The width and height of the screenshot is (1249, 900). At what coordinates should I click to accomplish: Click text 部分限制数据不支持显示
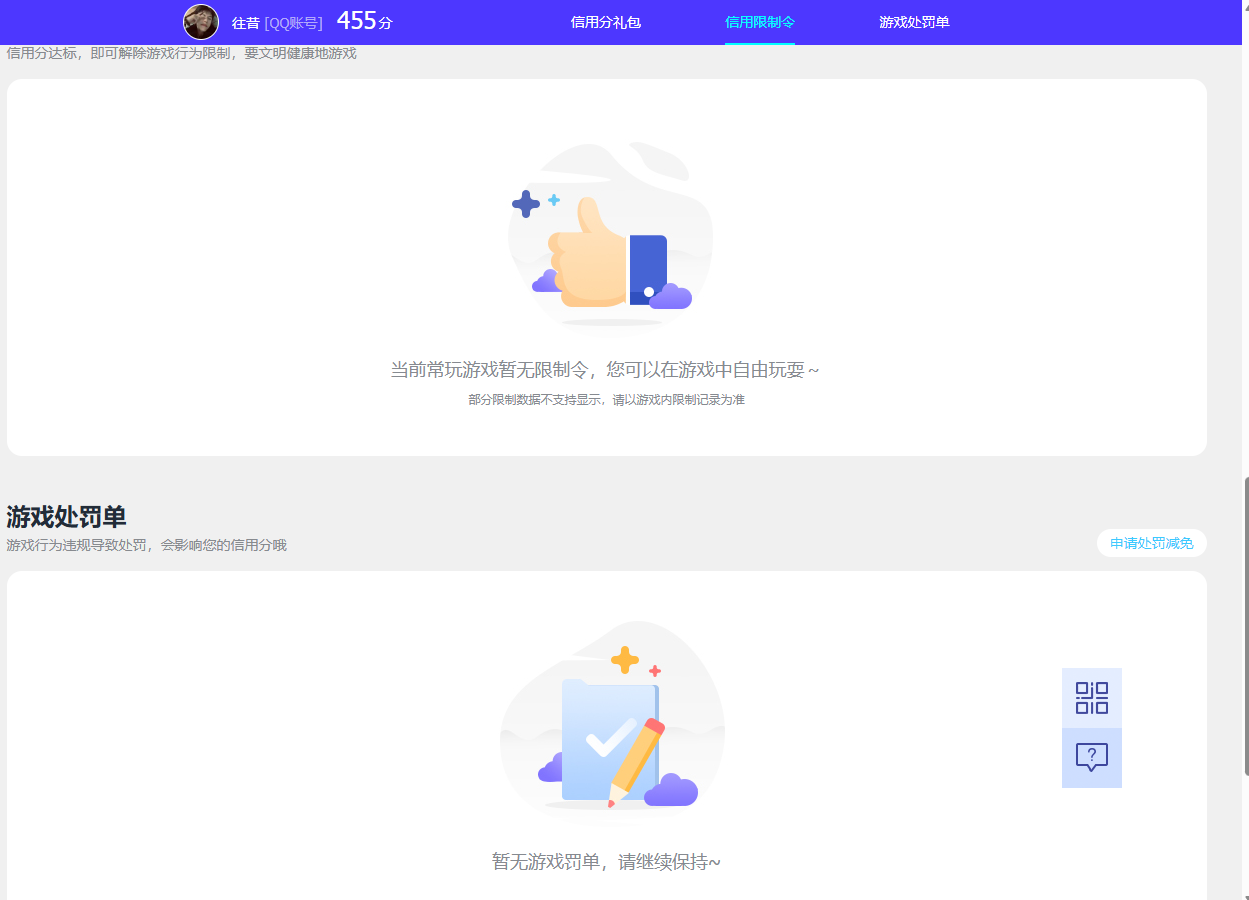click(x=536, y=400)
